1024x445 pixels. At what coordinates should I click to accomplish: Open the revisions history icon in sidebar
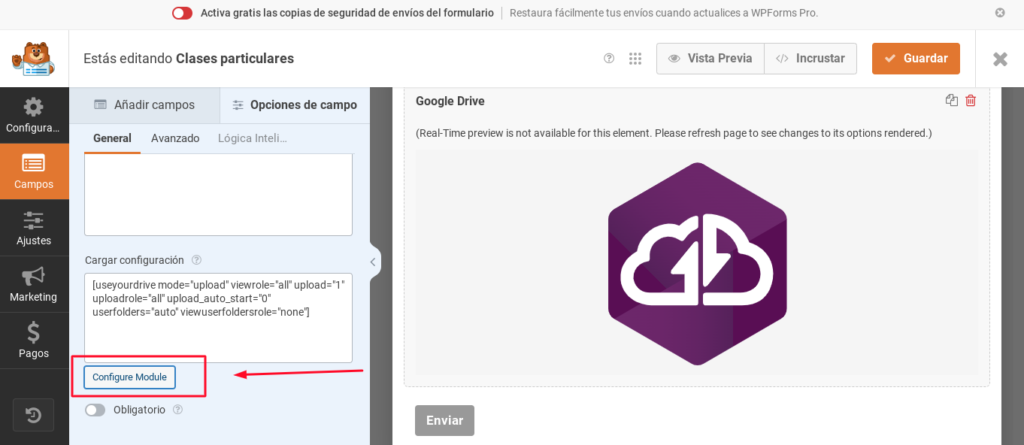coord(34,414)
